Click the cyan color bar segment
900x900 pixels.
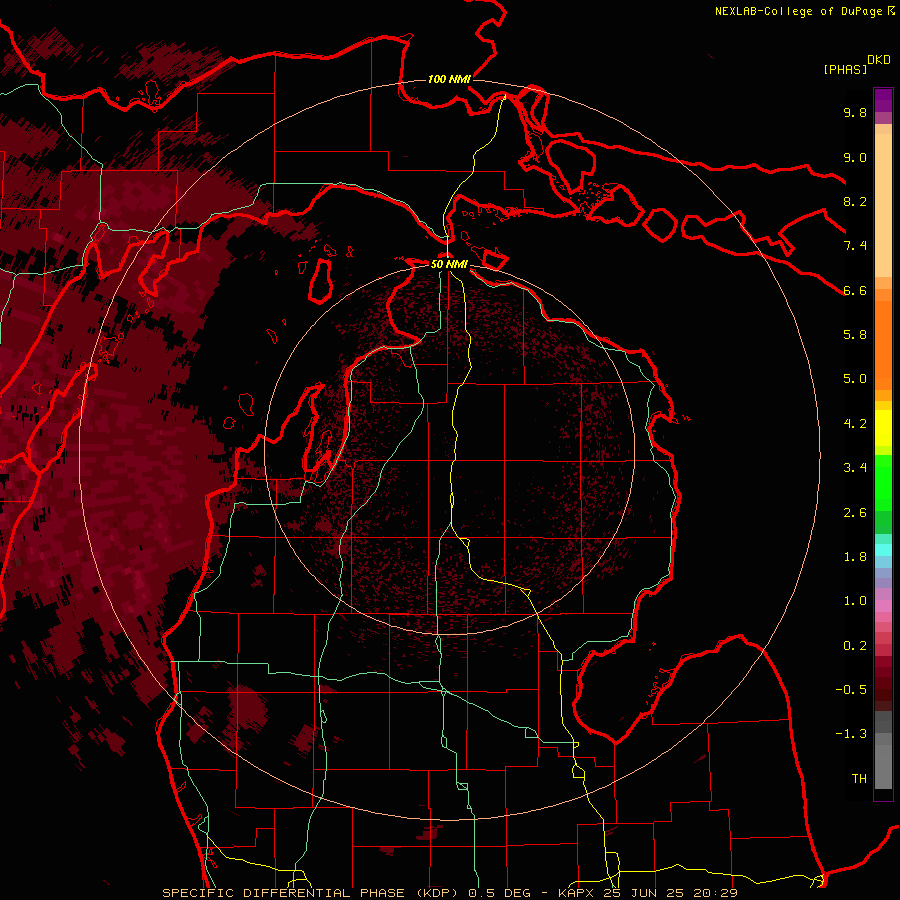point(883,550)
